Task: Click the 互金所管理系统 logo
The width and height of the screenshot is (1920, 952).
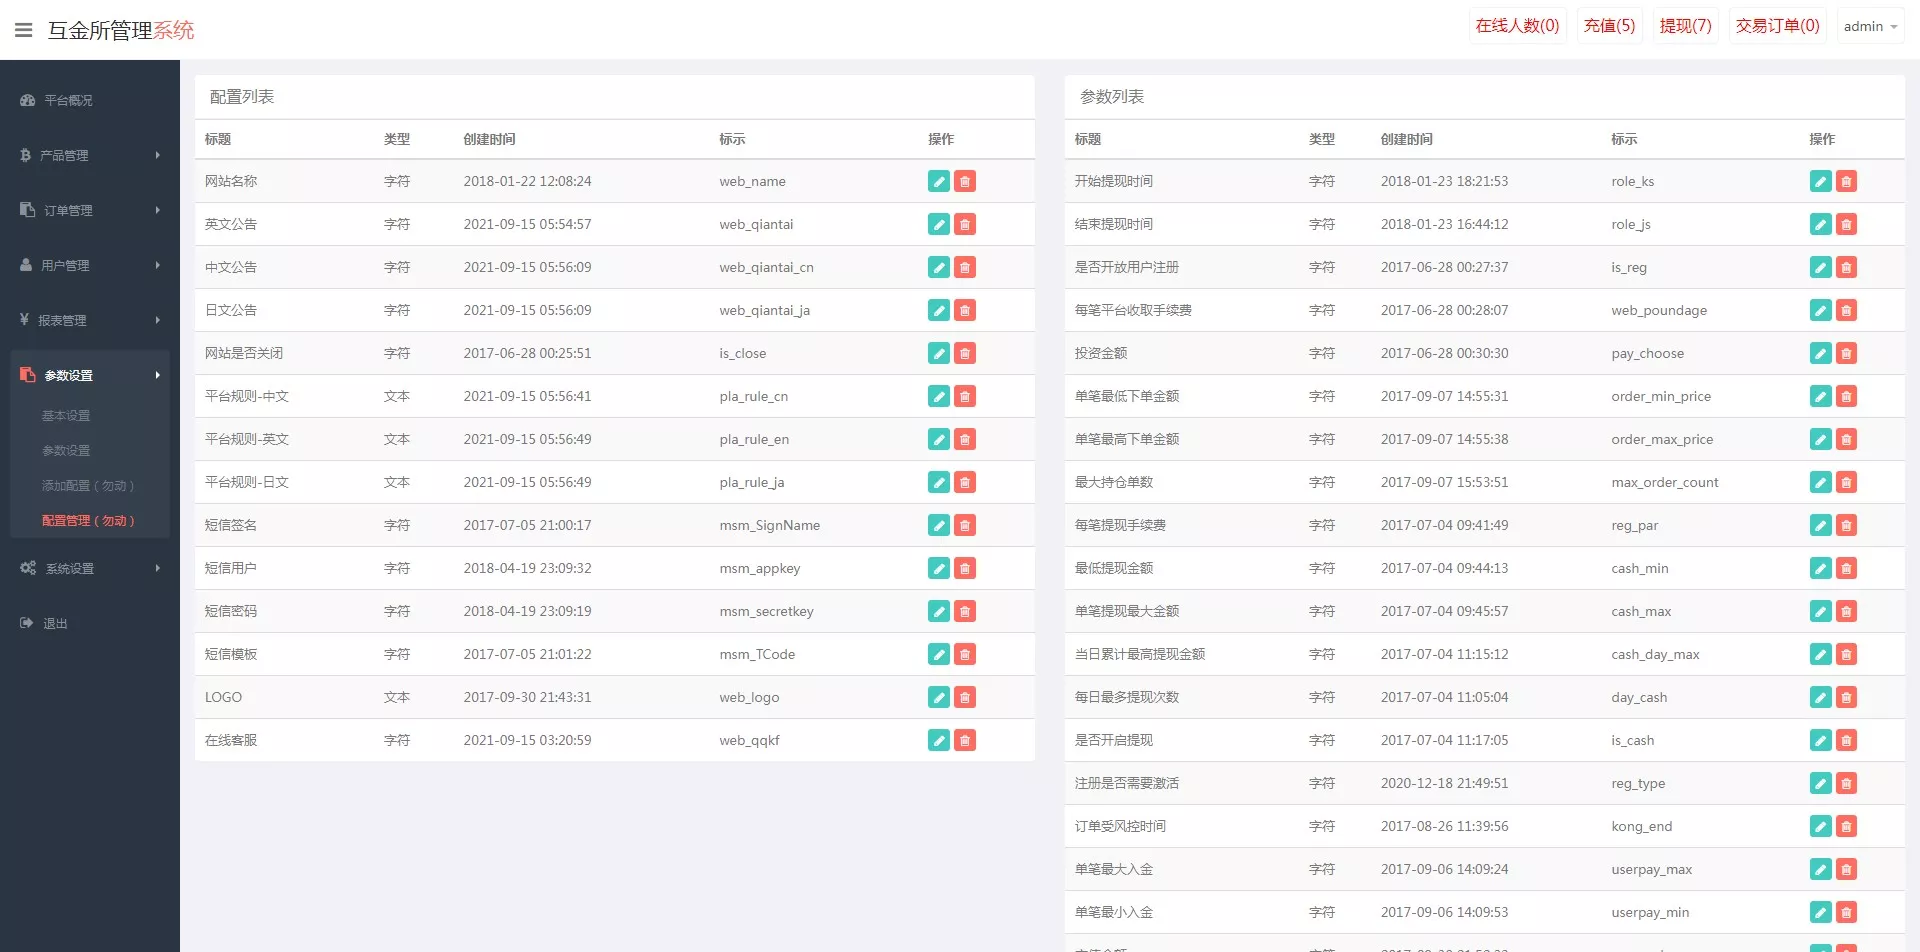Action: [120, 29]
